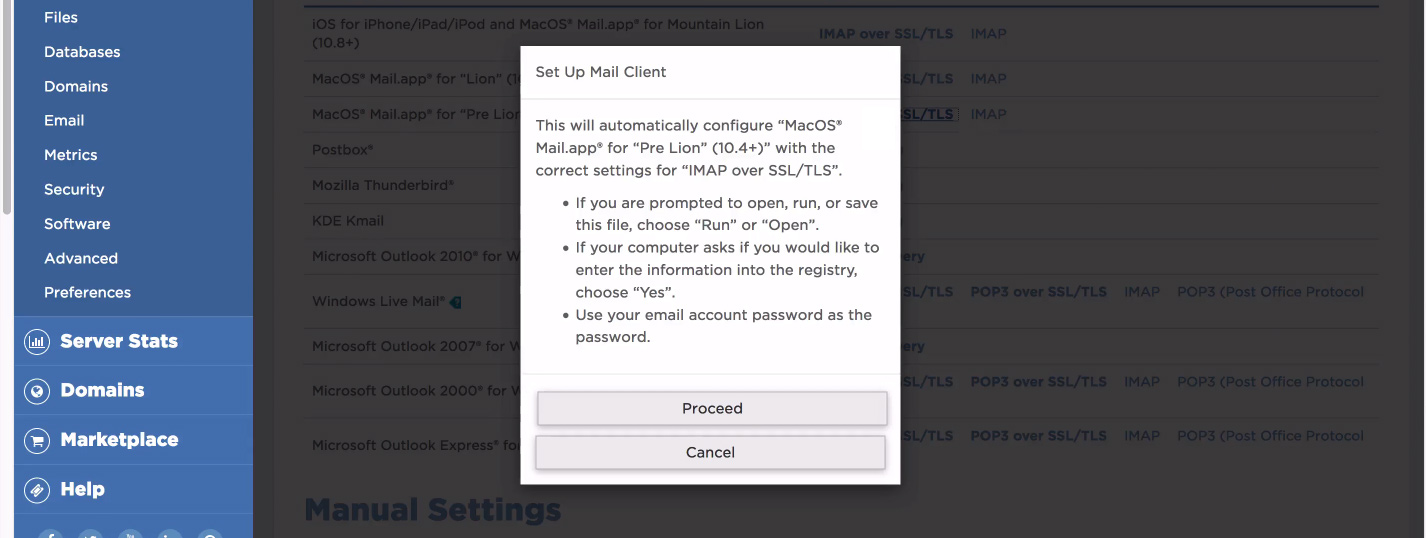The width and height of the screenshot is (1426, 538).
Task: Click the Help tag icon
Action: [37, 490]
